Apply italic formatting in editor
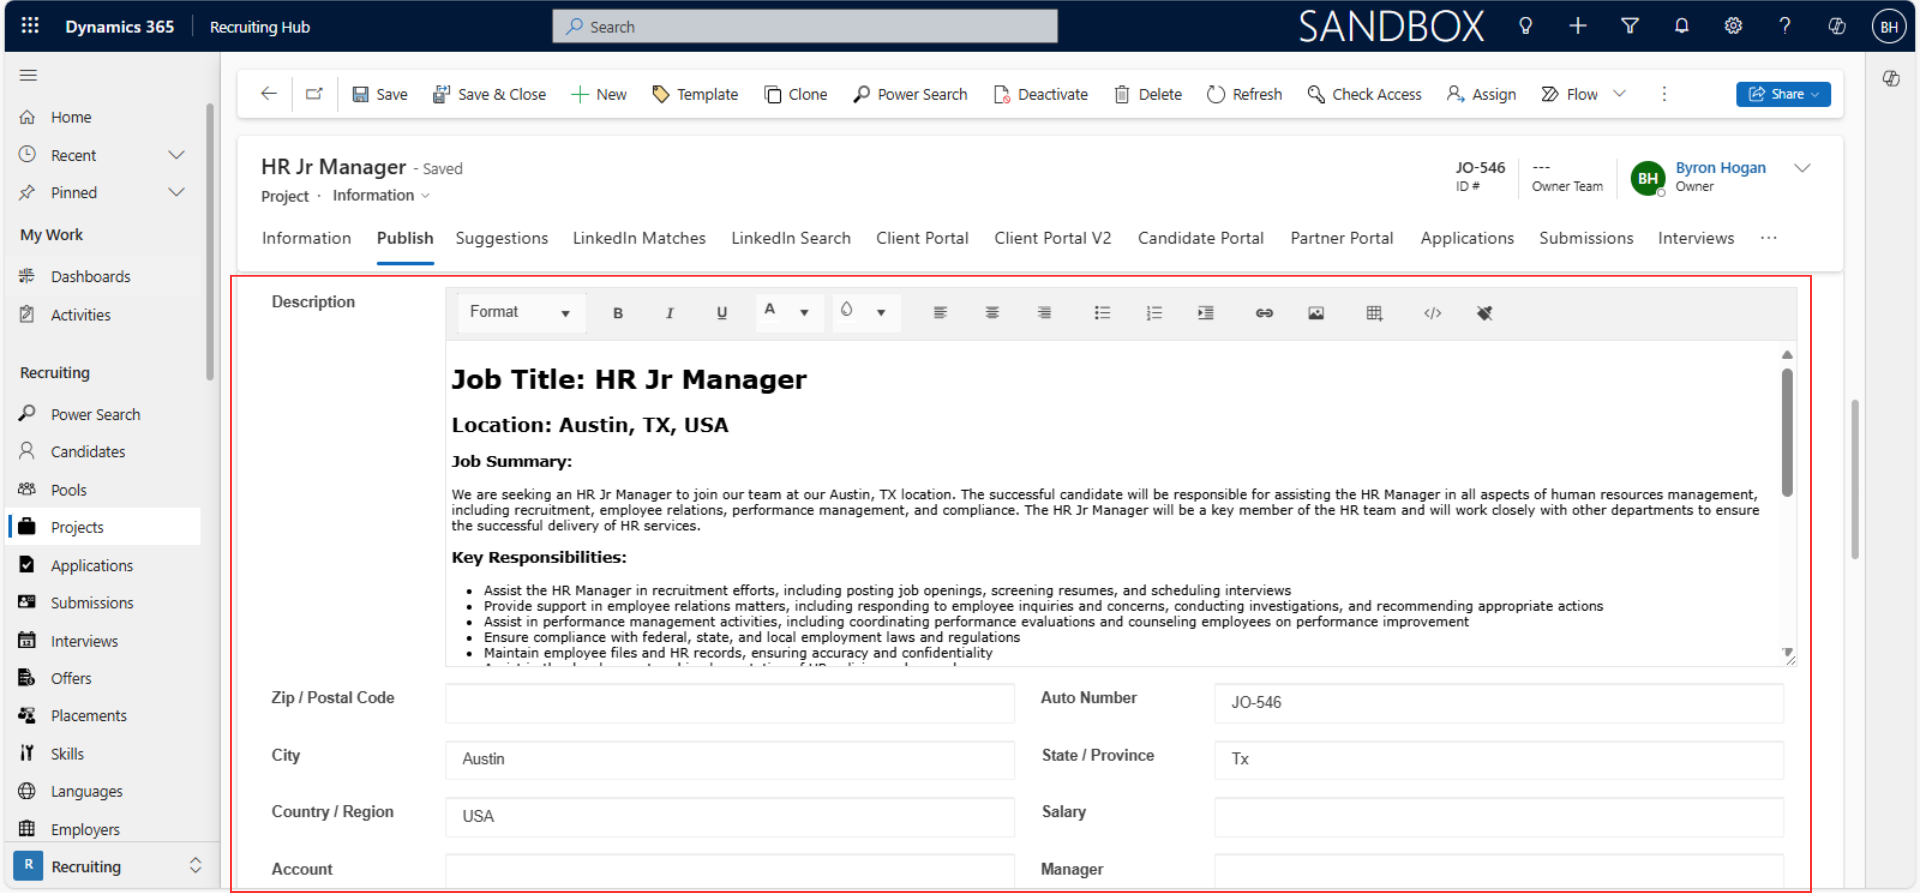The width and height of the screenshot is (1920, 896). click(670, 313)
